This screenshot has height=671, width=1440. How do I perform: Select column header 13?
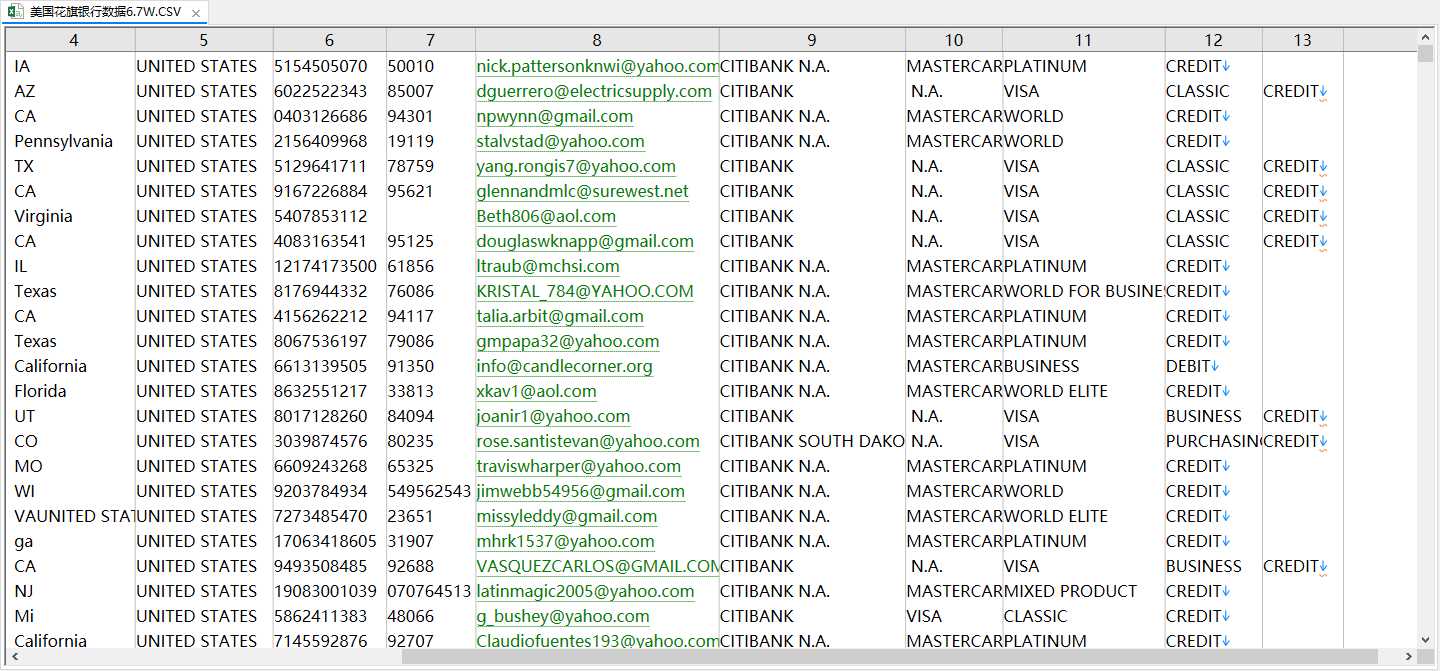(1302, 40)
